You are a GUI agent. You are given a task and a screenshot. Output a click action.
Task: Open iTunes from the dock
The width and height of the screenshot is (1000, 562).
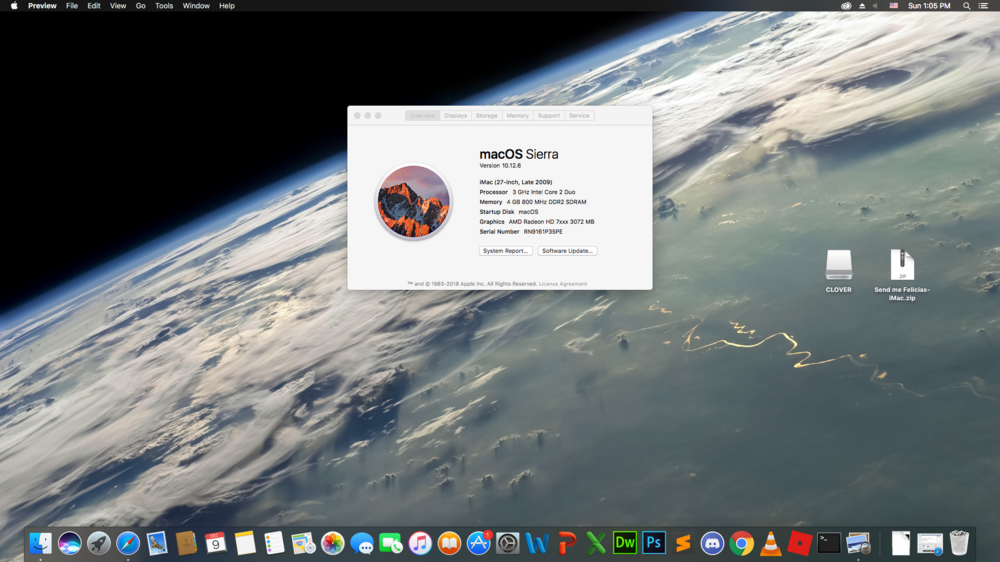420,543
